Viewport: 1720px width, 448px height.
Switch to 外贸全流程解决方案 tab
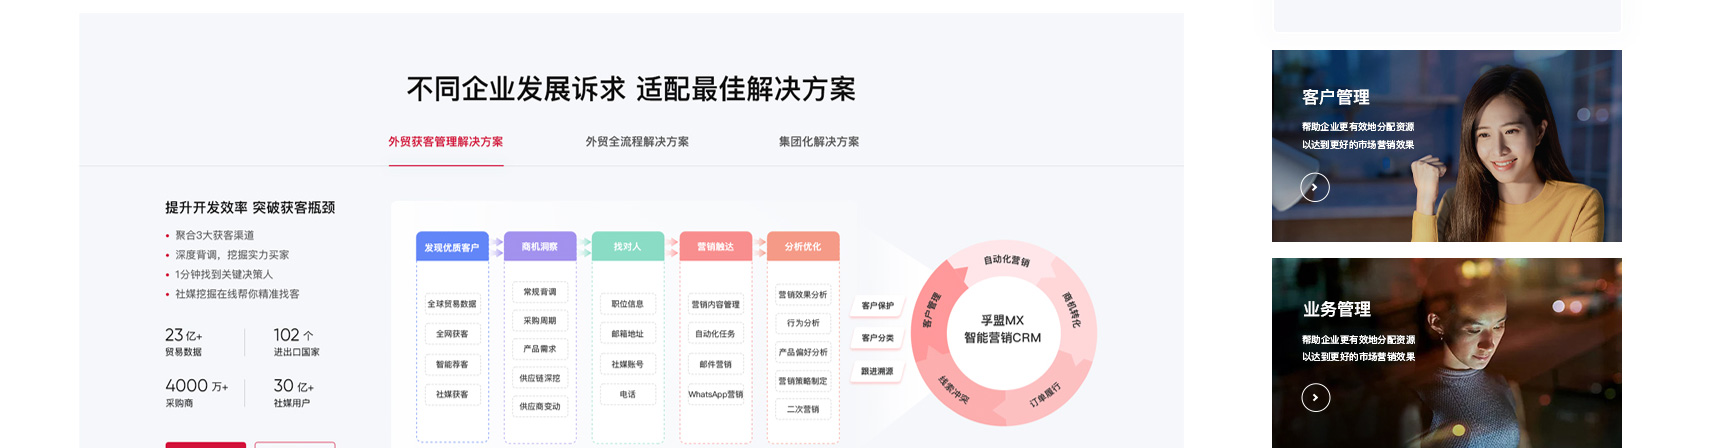tap(637, 142)
